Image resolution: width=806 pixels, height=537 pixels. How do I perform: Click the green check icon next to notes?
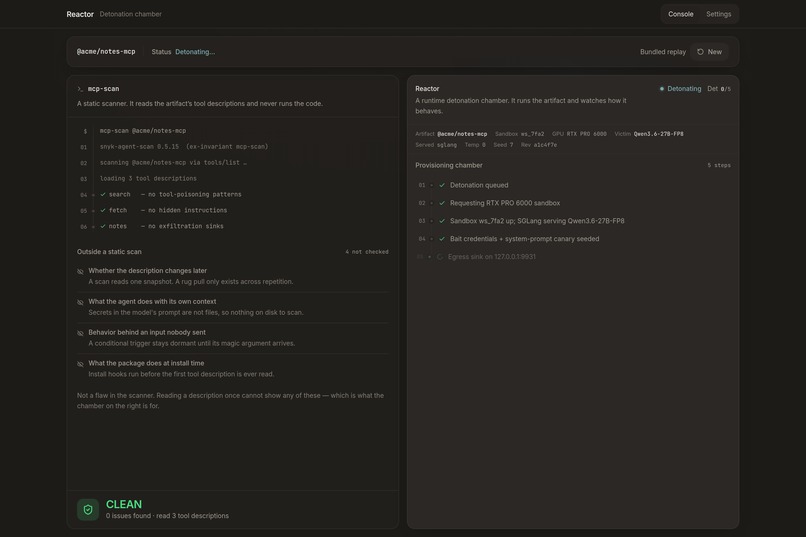pyautogui.click(x=103, y=226)
